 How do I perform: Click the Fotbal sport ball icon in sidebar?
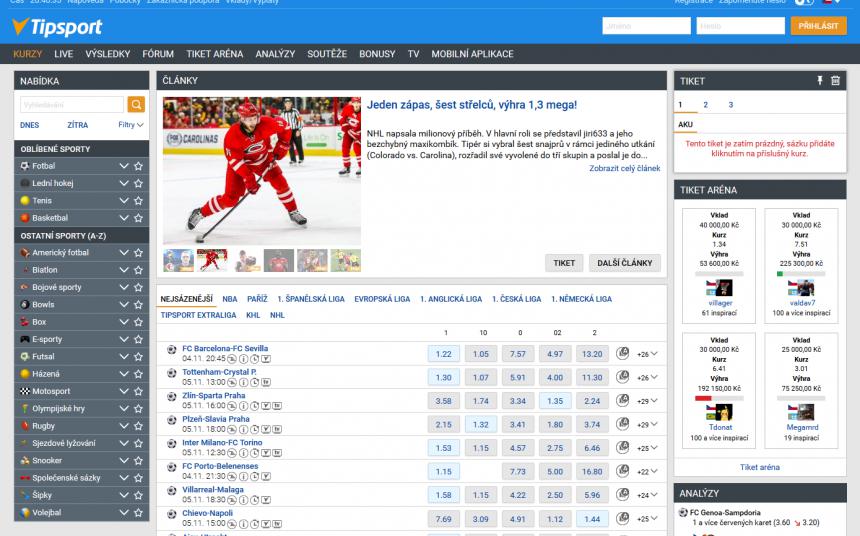point(25,166)
